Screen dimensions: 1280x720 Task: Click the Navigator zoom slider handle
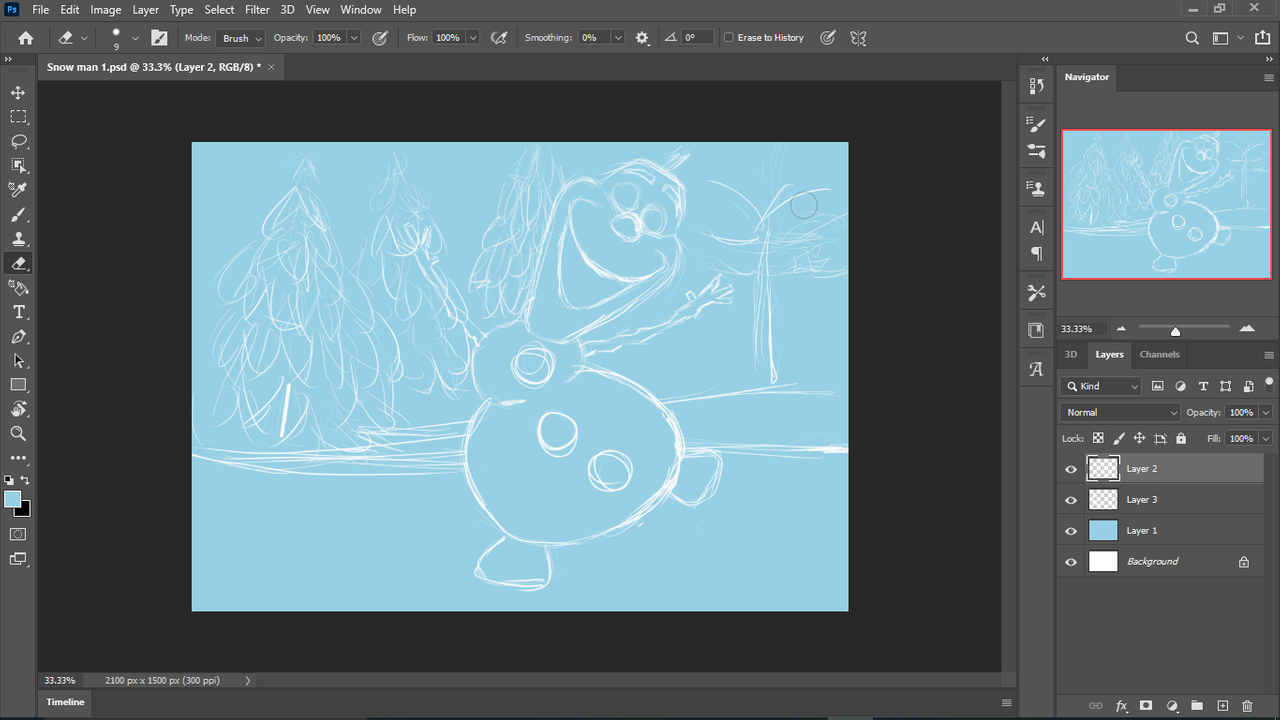point(1175,331)
